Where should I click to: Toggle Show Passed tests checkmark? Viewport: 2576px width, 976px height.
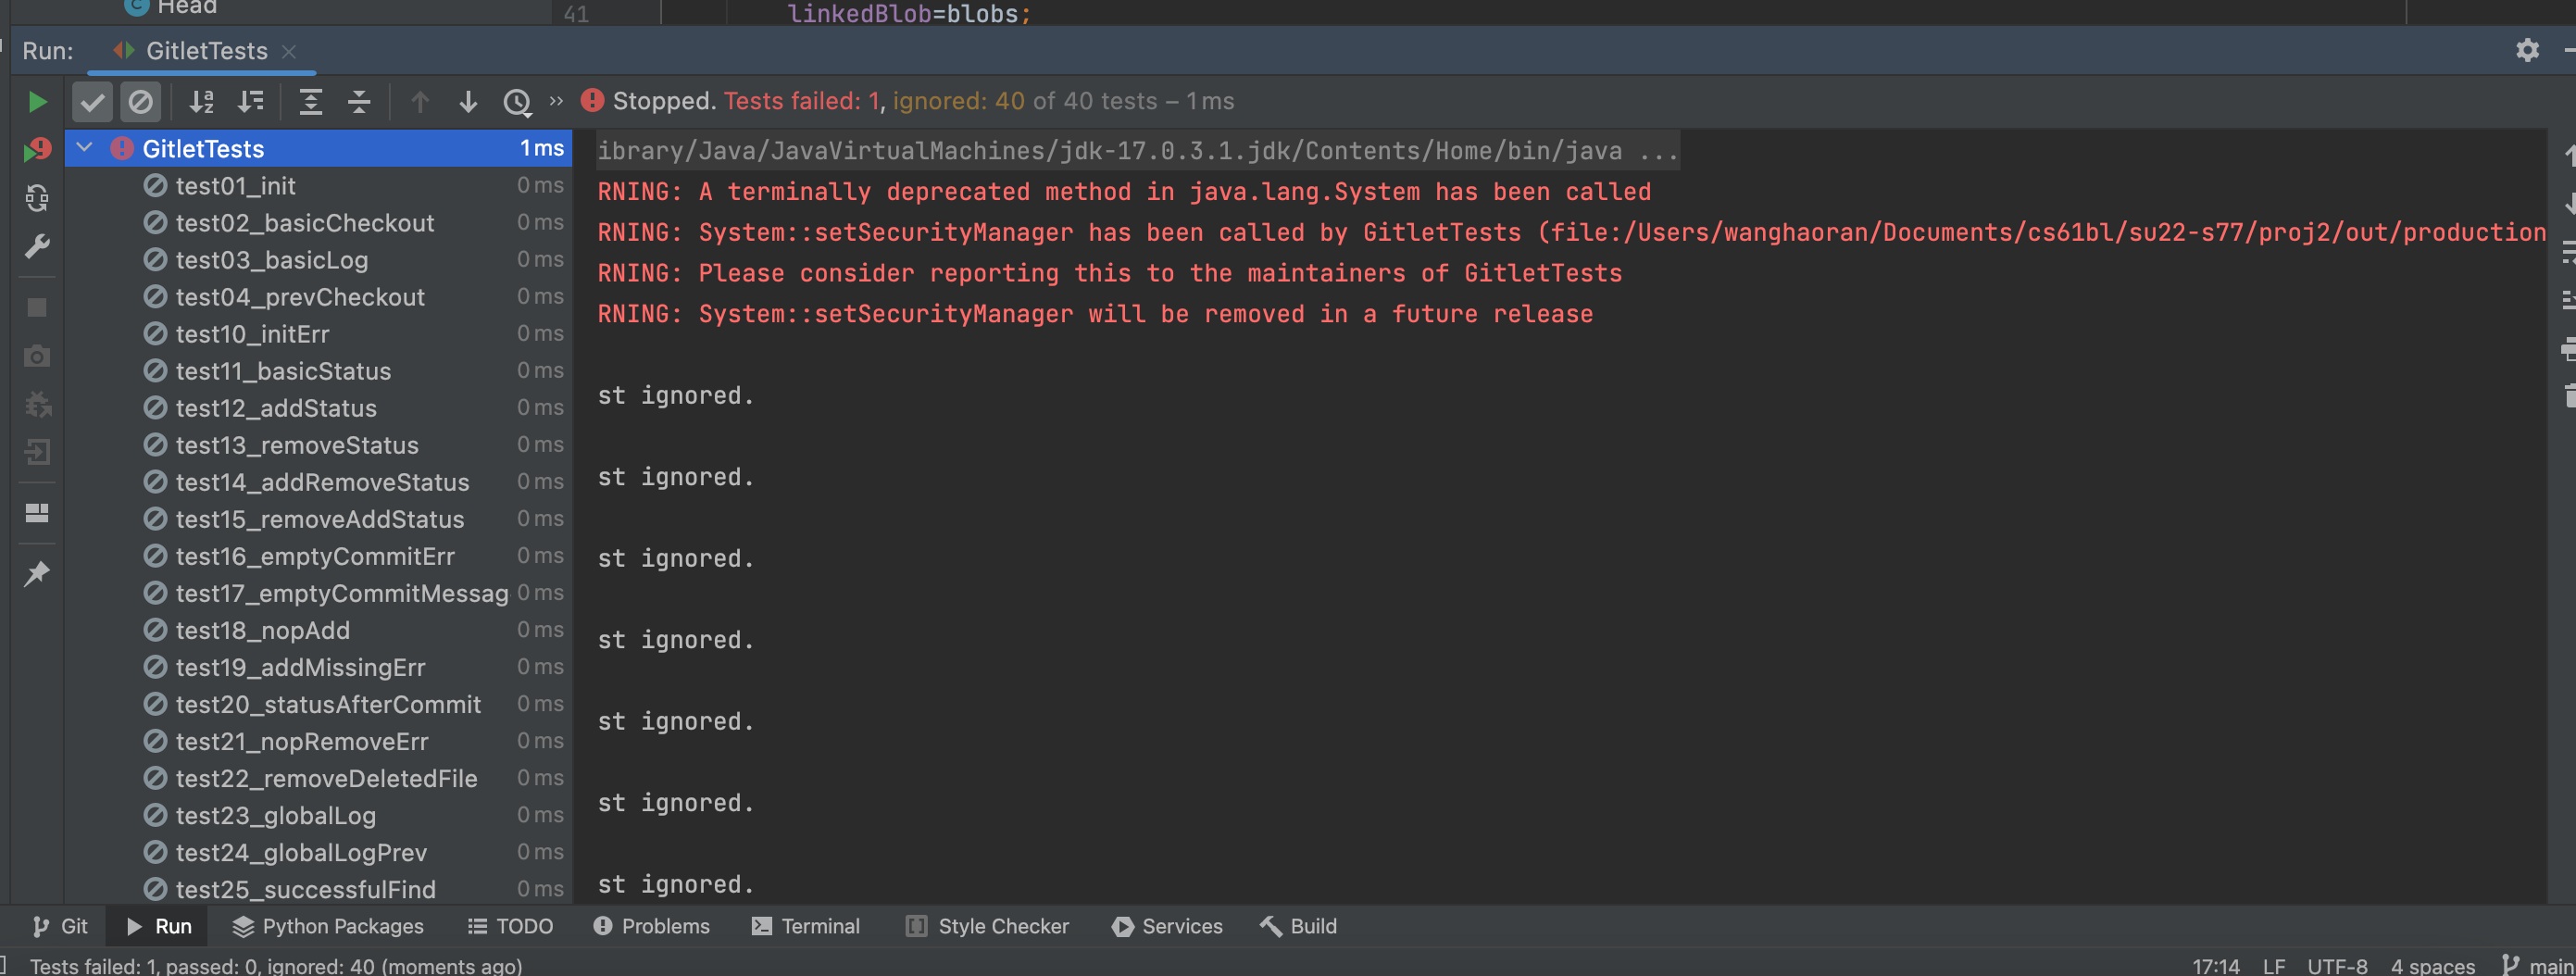click(x=92, y=102)
